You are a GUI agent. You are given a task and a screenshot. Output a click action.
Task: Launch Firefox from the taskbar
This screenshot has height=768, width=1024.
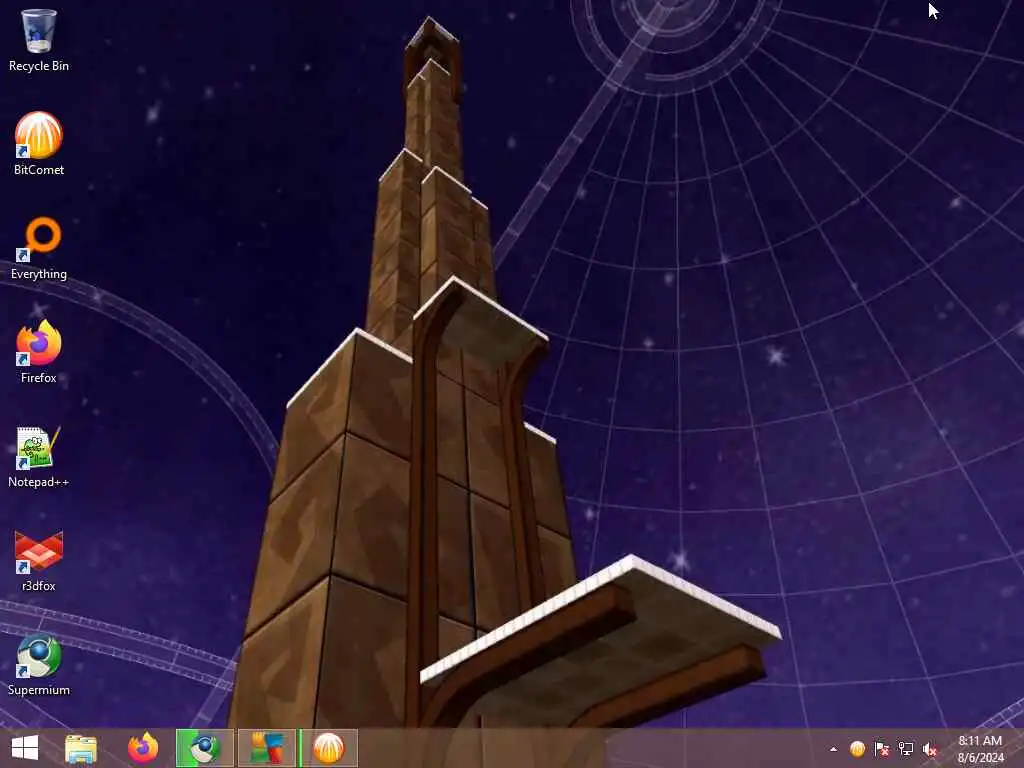tap(143, 748)
